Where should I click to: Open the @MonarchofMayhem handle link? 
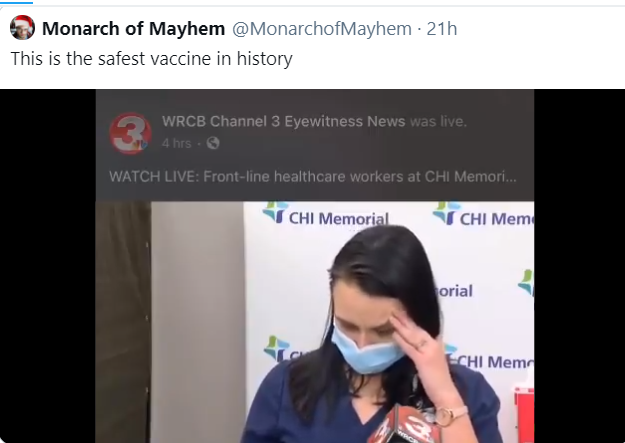click(322, 29)
